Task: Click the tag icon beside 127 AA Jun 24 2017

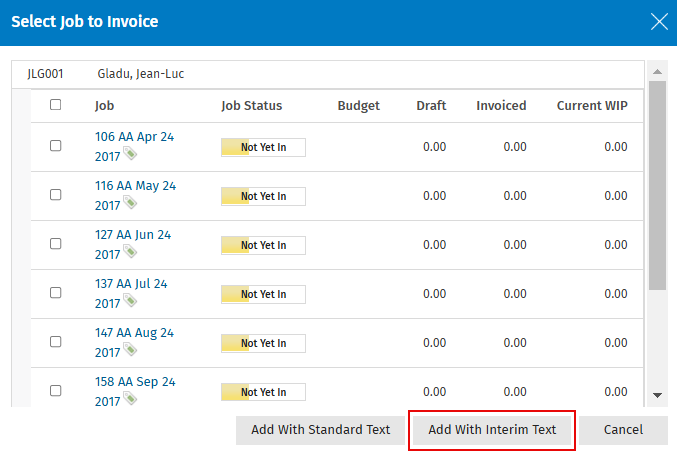Action: 130,251
